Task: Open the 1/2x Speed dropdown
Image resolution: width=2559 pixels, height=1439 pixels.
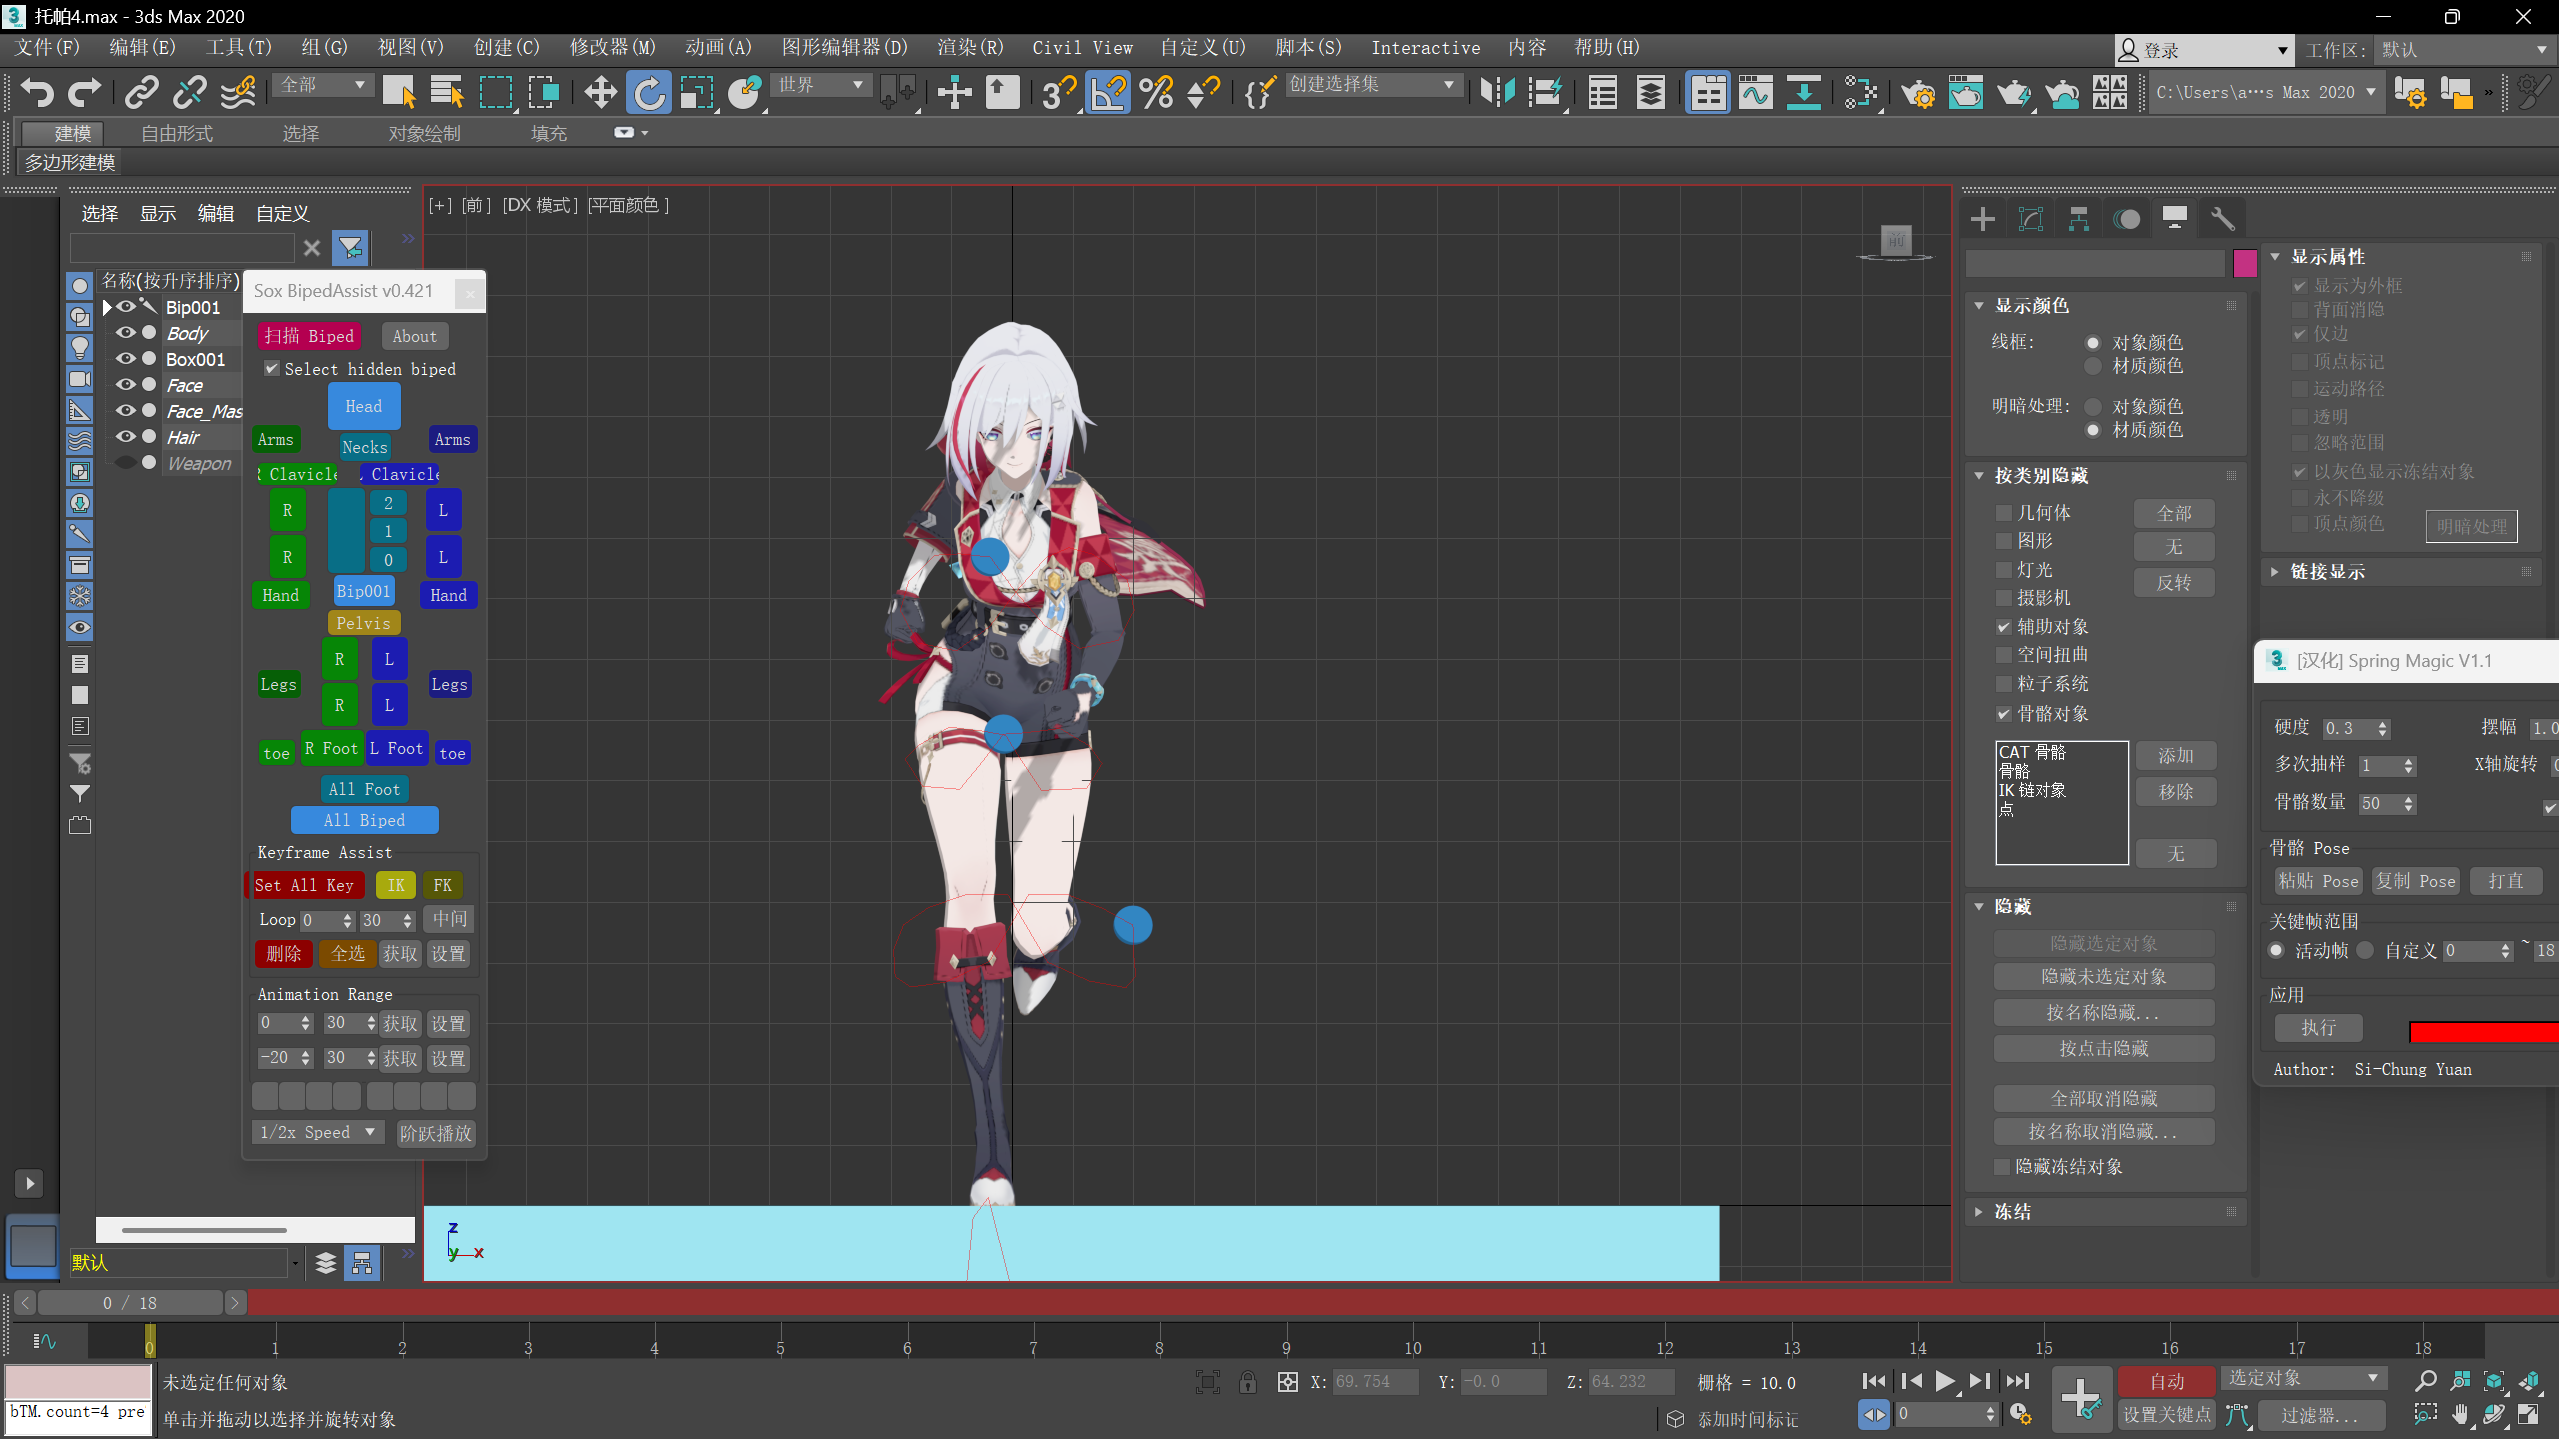Action: coord(317,1132)
